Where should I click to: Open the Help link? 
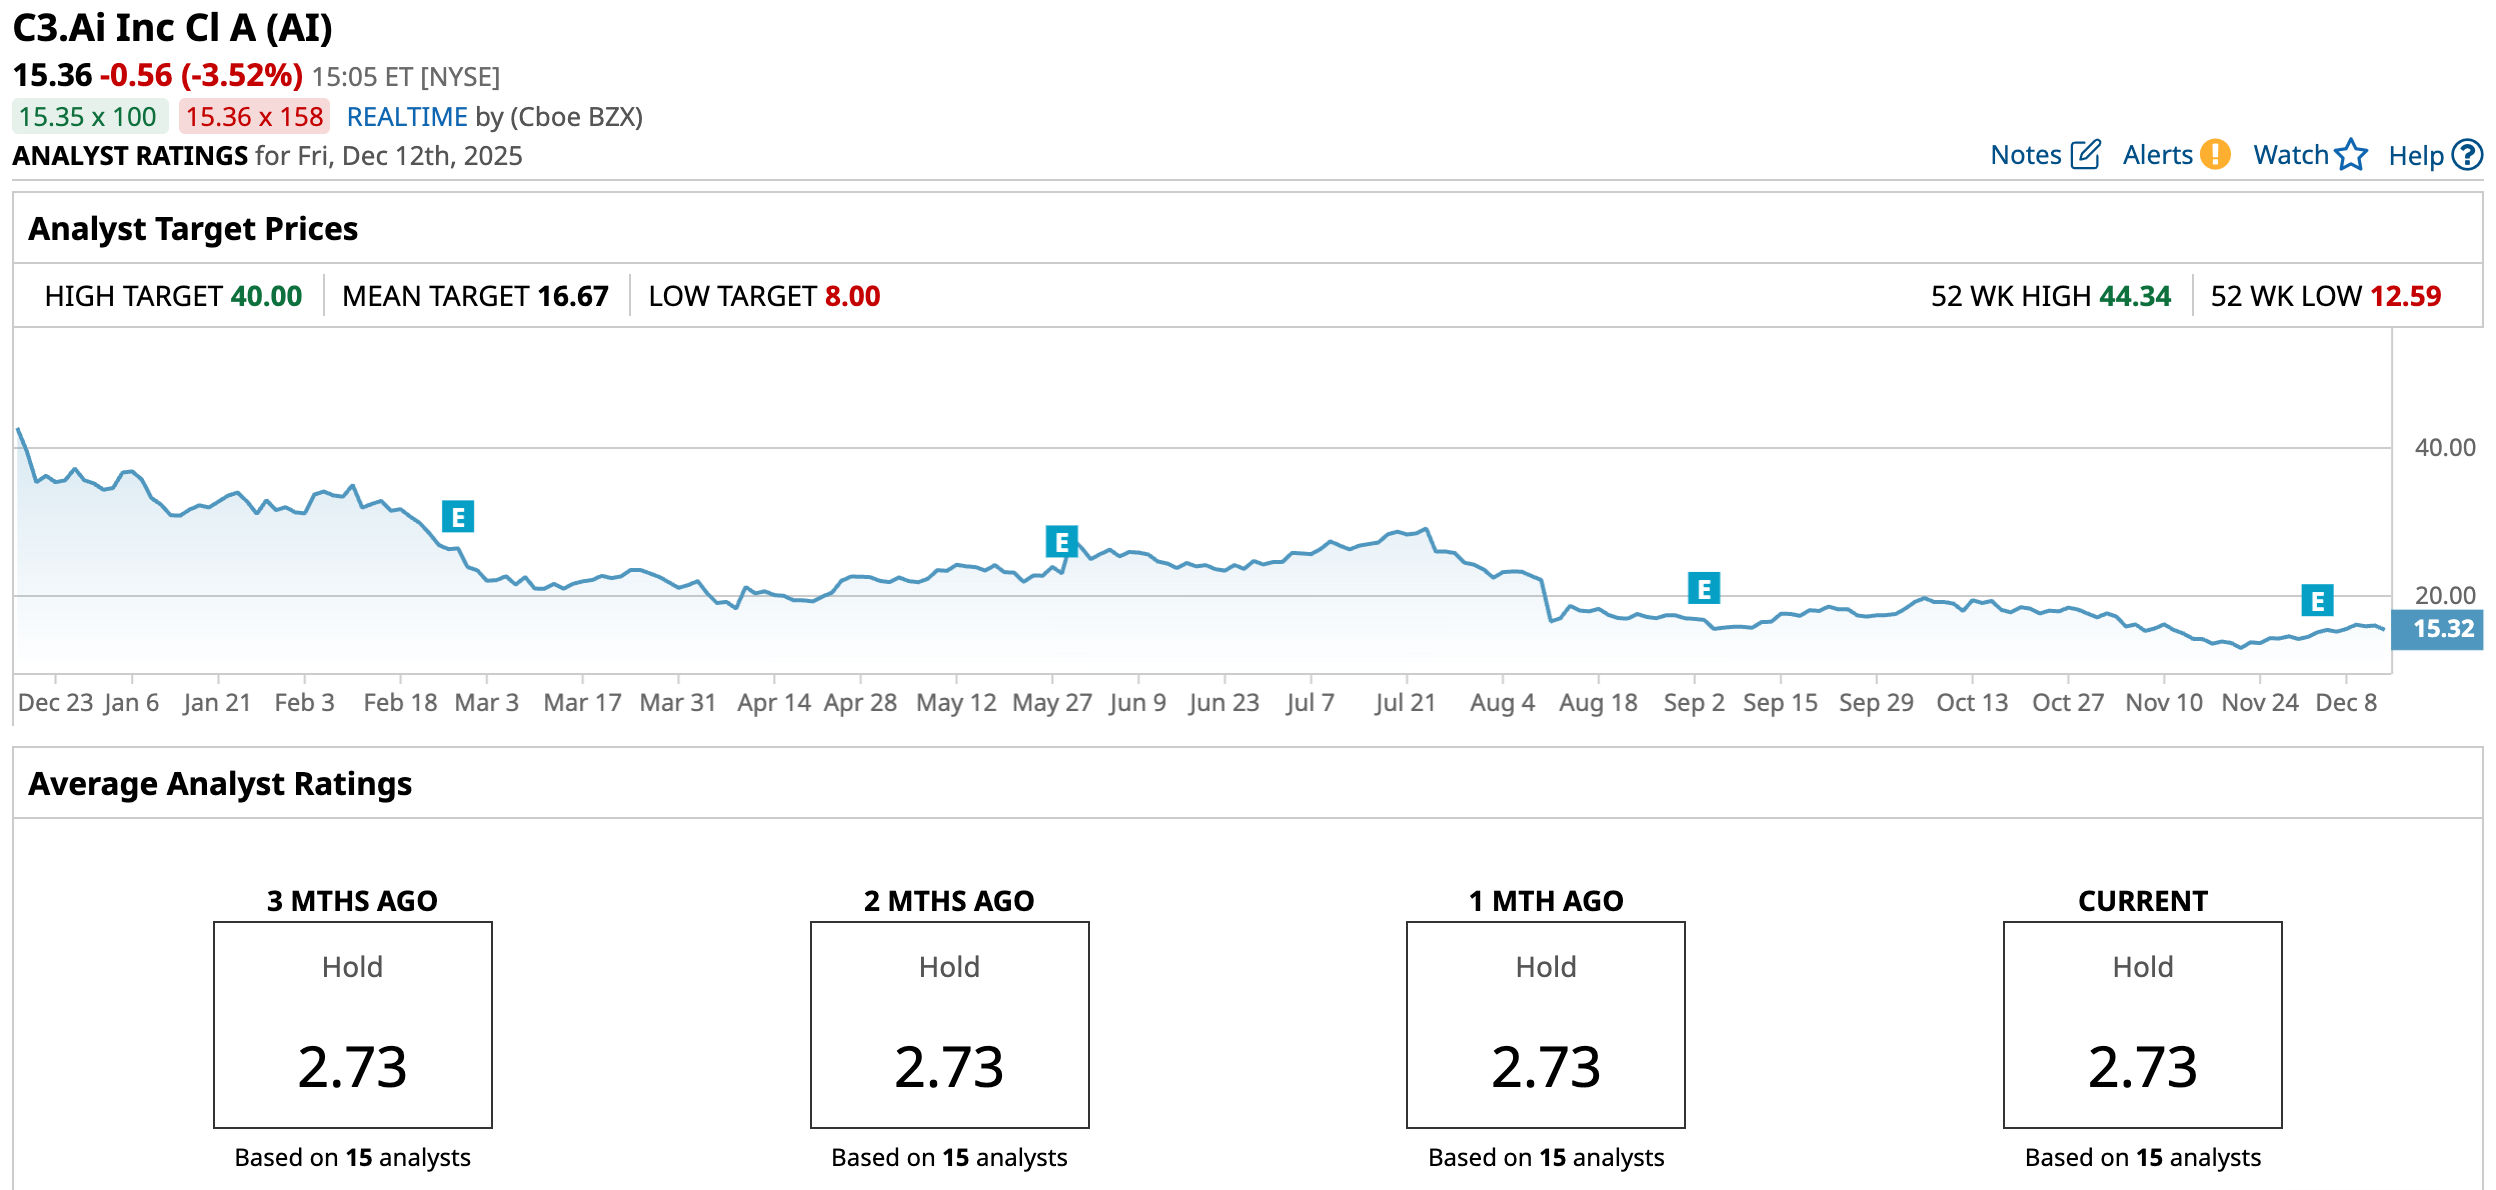click(2415, 156)
